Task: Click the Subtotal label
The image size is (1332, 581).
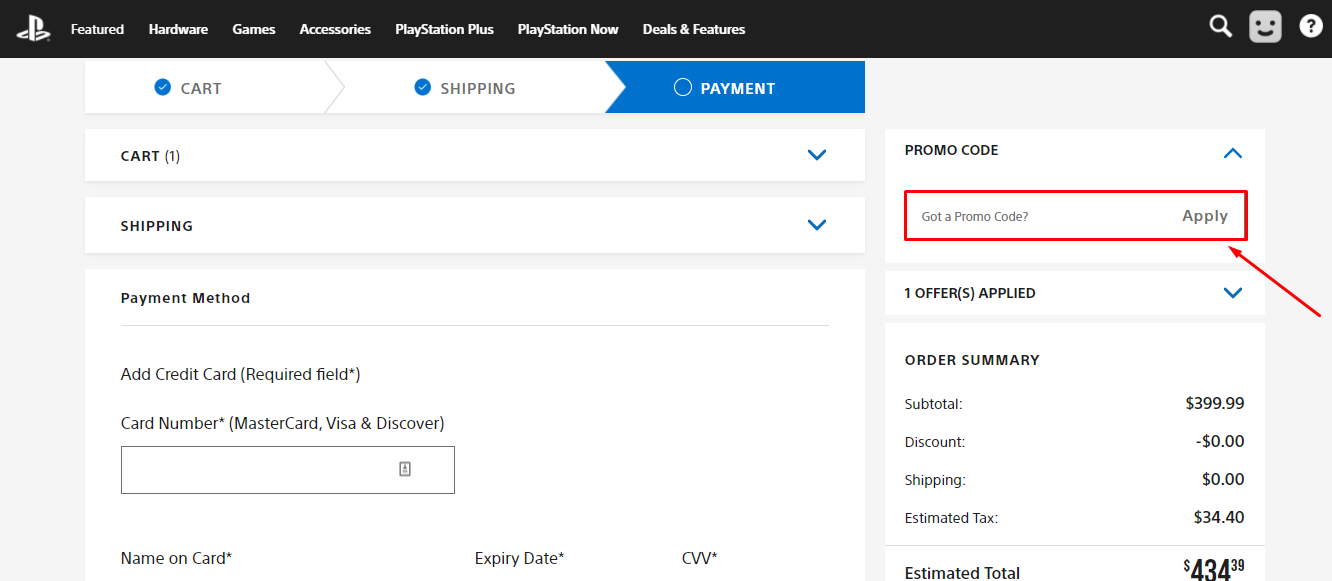Action: pos(933,404)
